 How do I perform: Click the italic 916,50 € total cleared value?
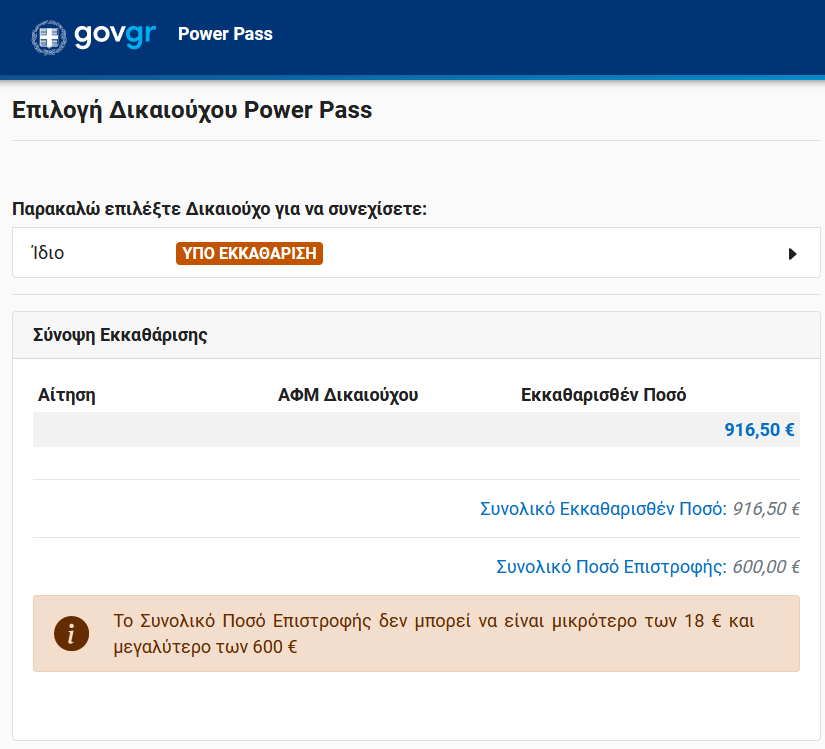click(766, 509)
